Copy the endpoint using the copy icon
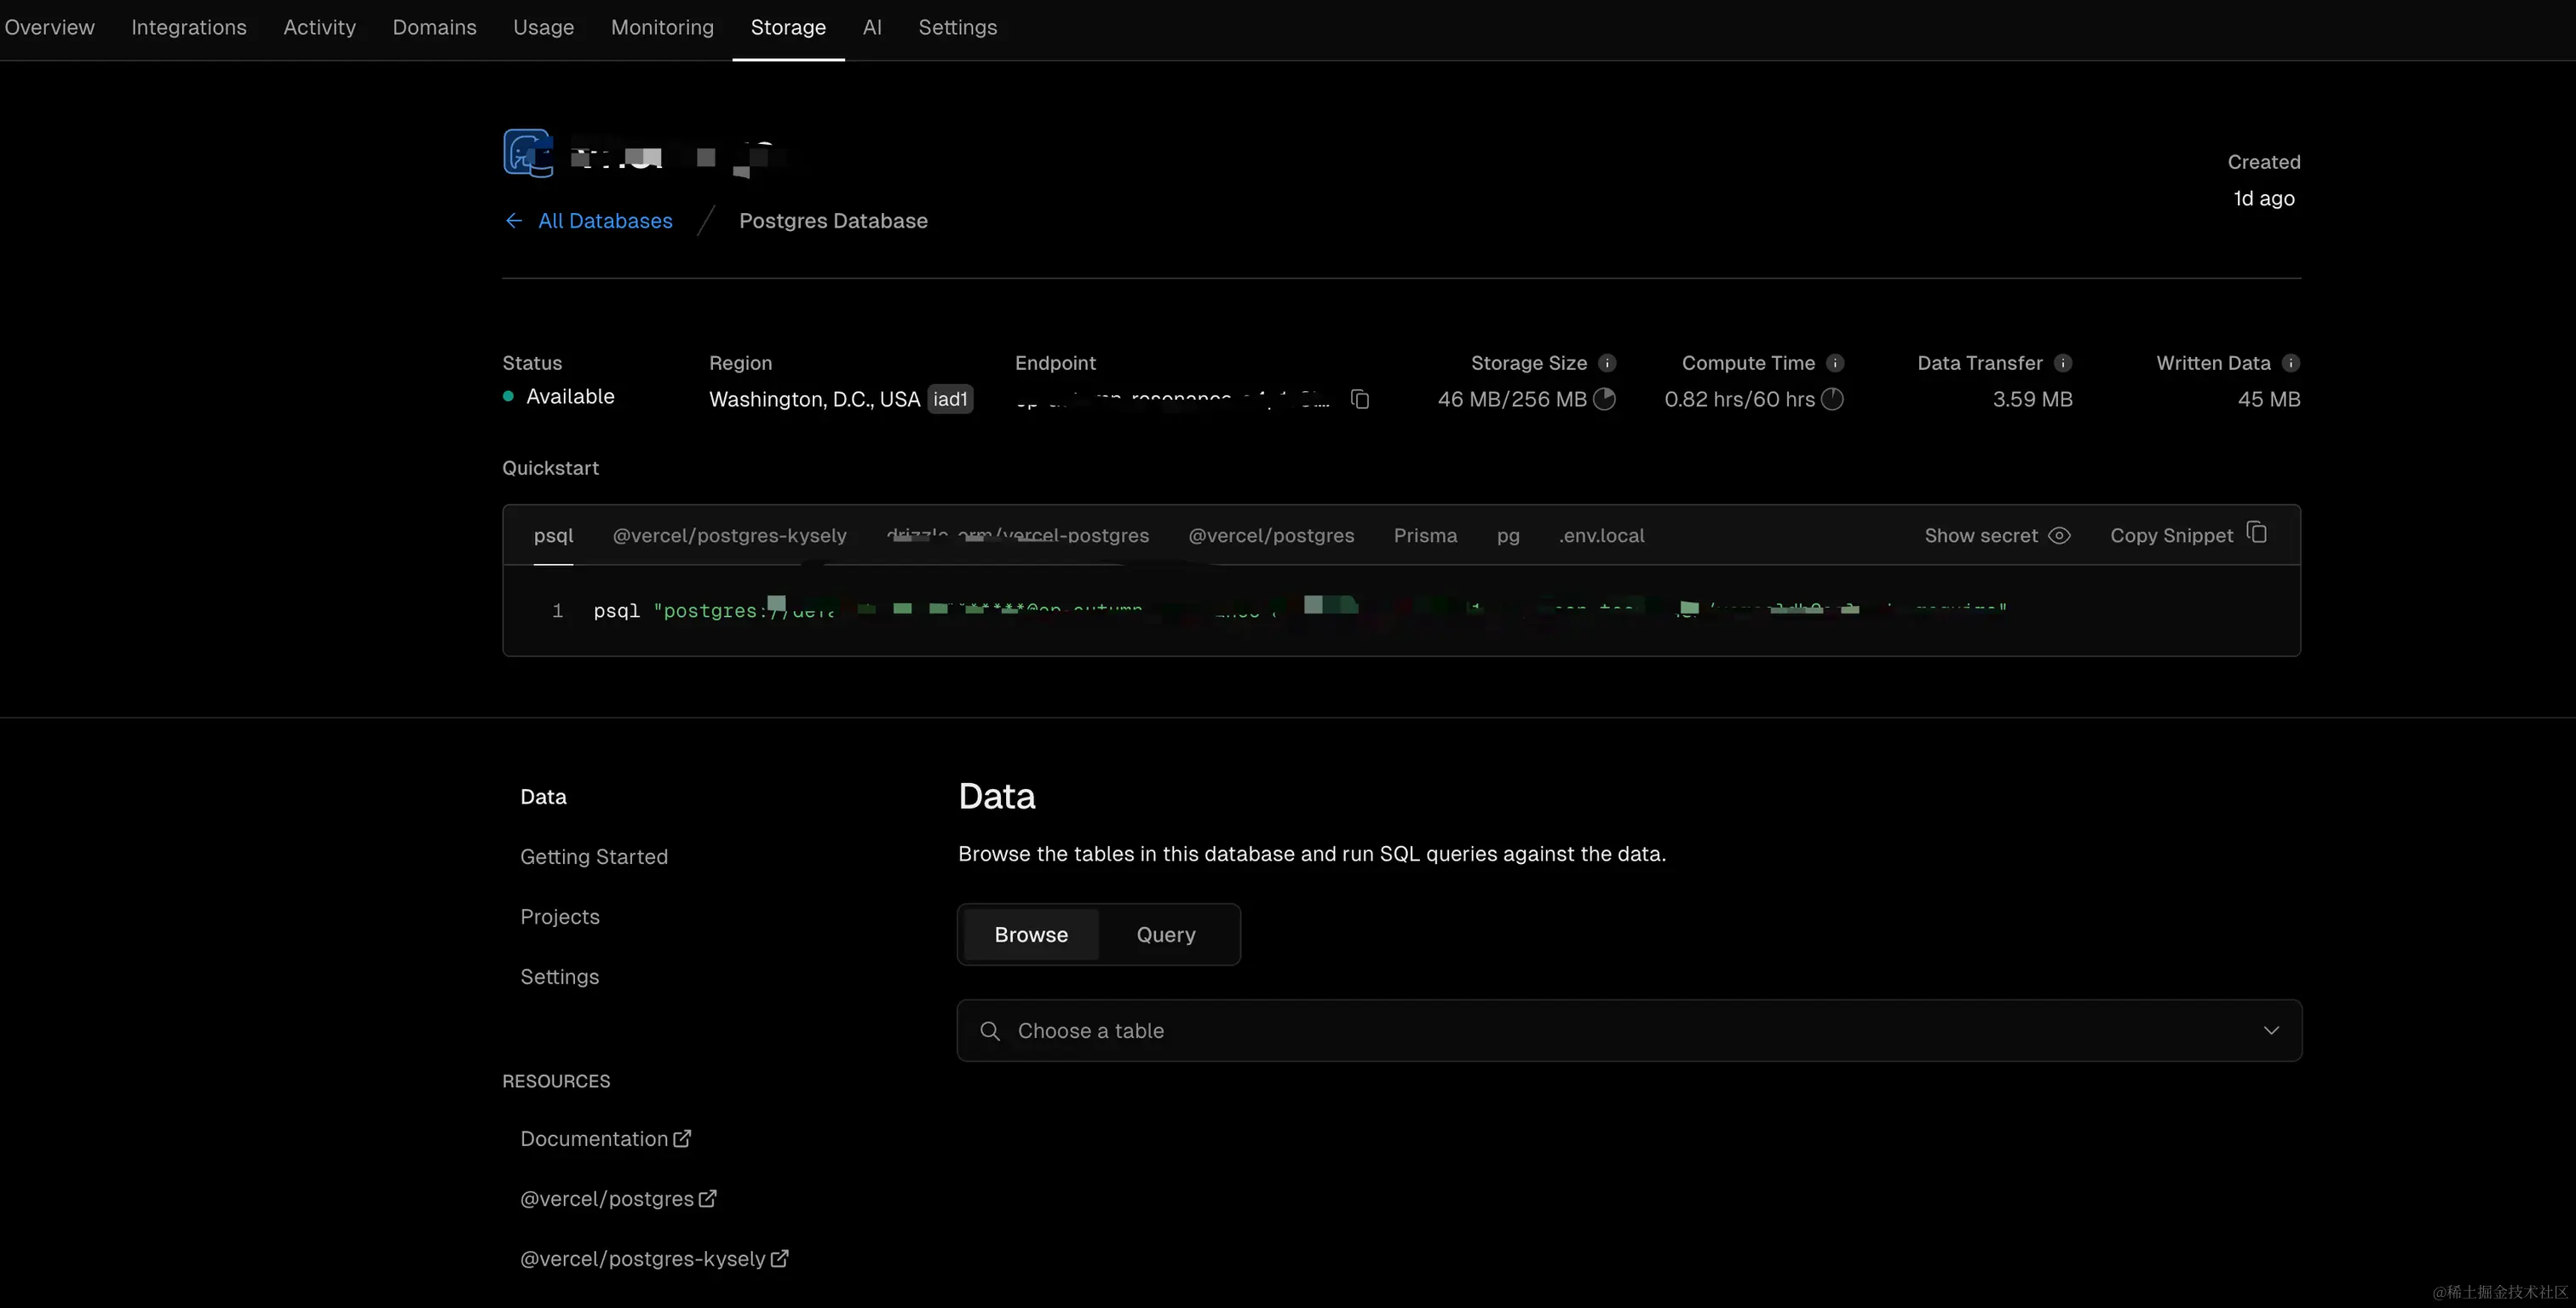 [x=1359, y=399]
